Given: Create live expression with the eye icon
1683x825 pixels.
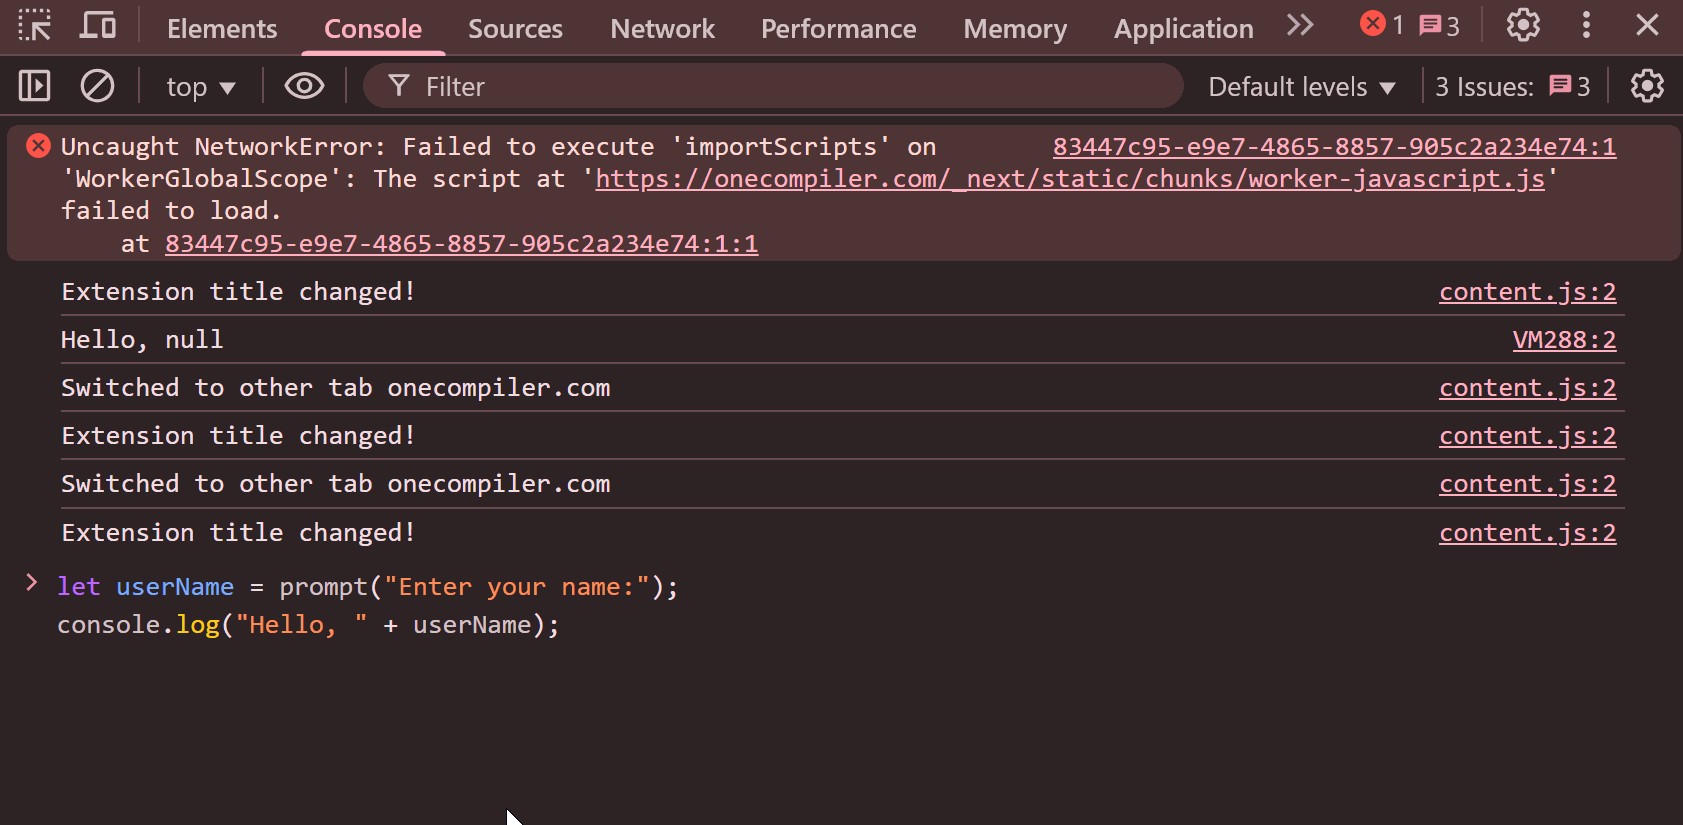Looking at the screenshot, I should coord(304,87).
